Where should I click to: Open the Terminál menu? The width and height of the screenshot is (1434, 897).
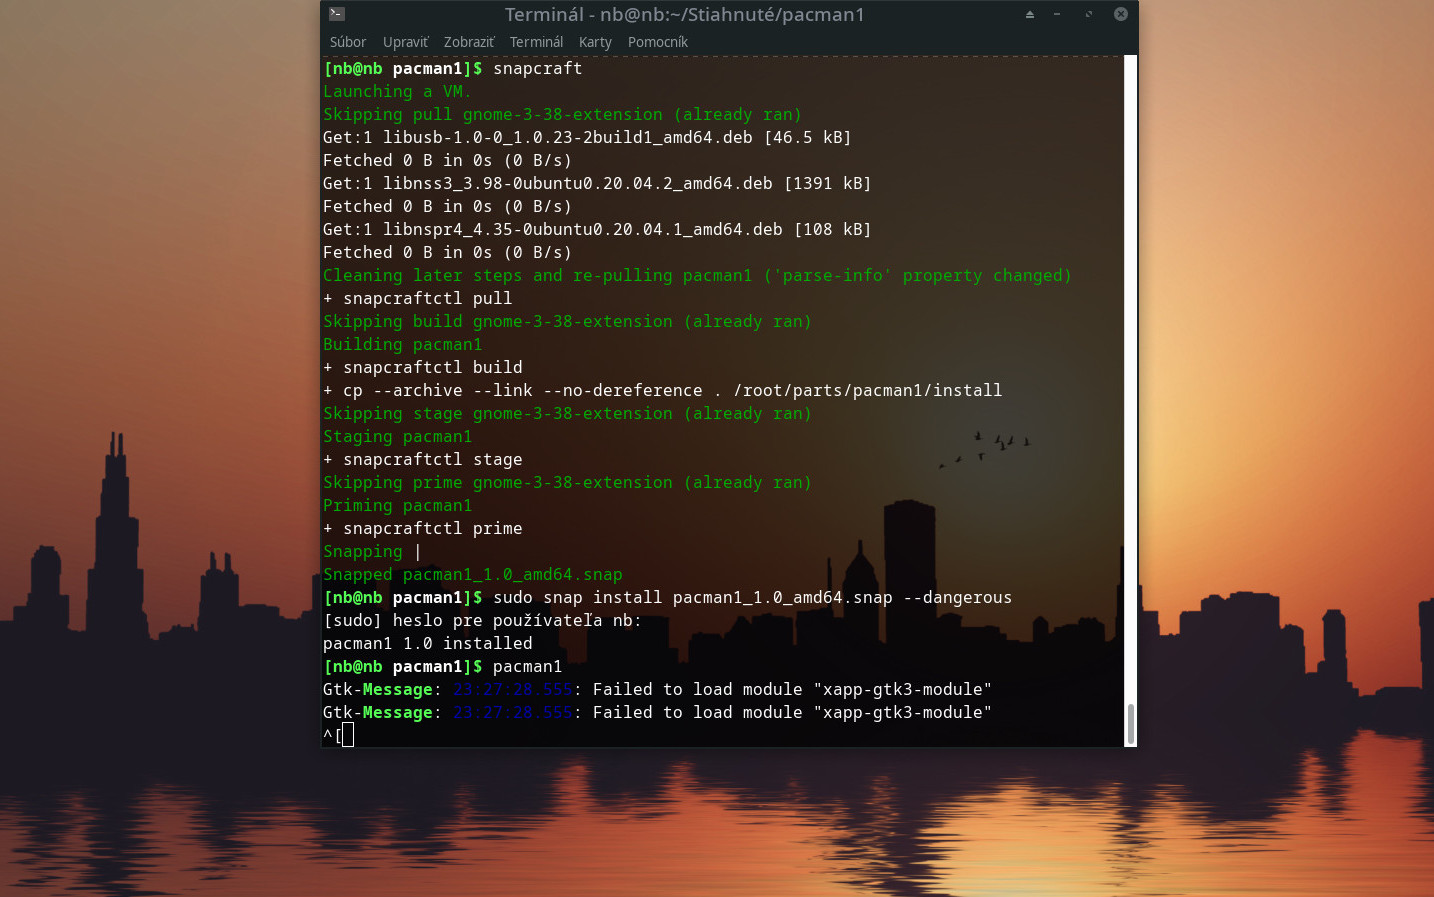point(536,42)
